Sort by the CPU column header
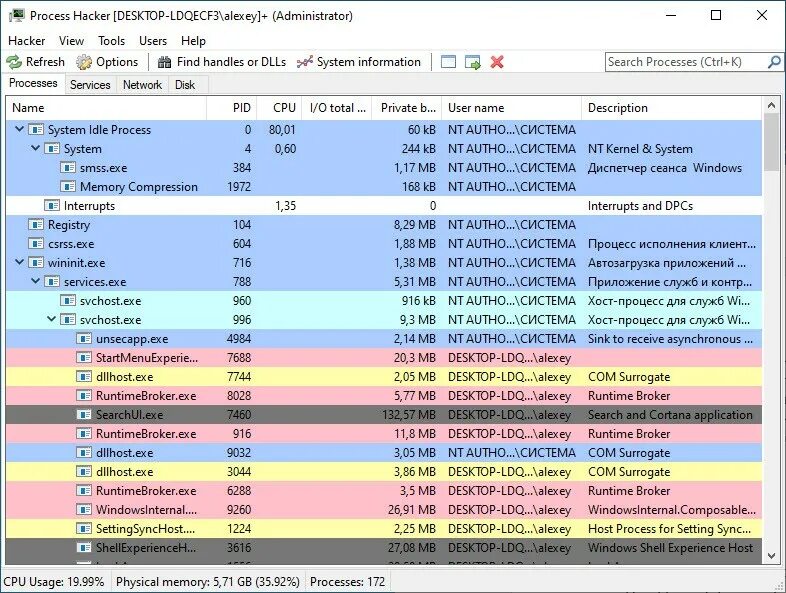Image resolution: width=786 pixels, height=593 pixels. (x=279, y=108)
